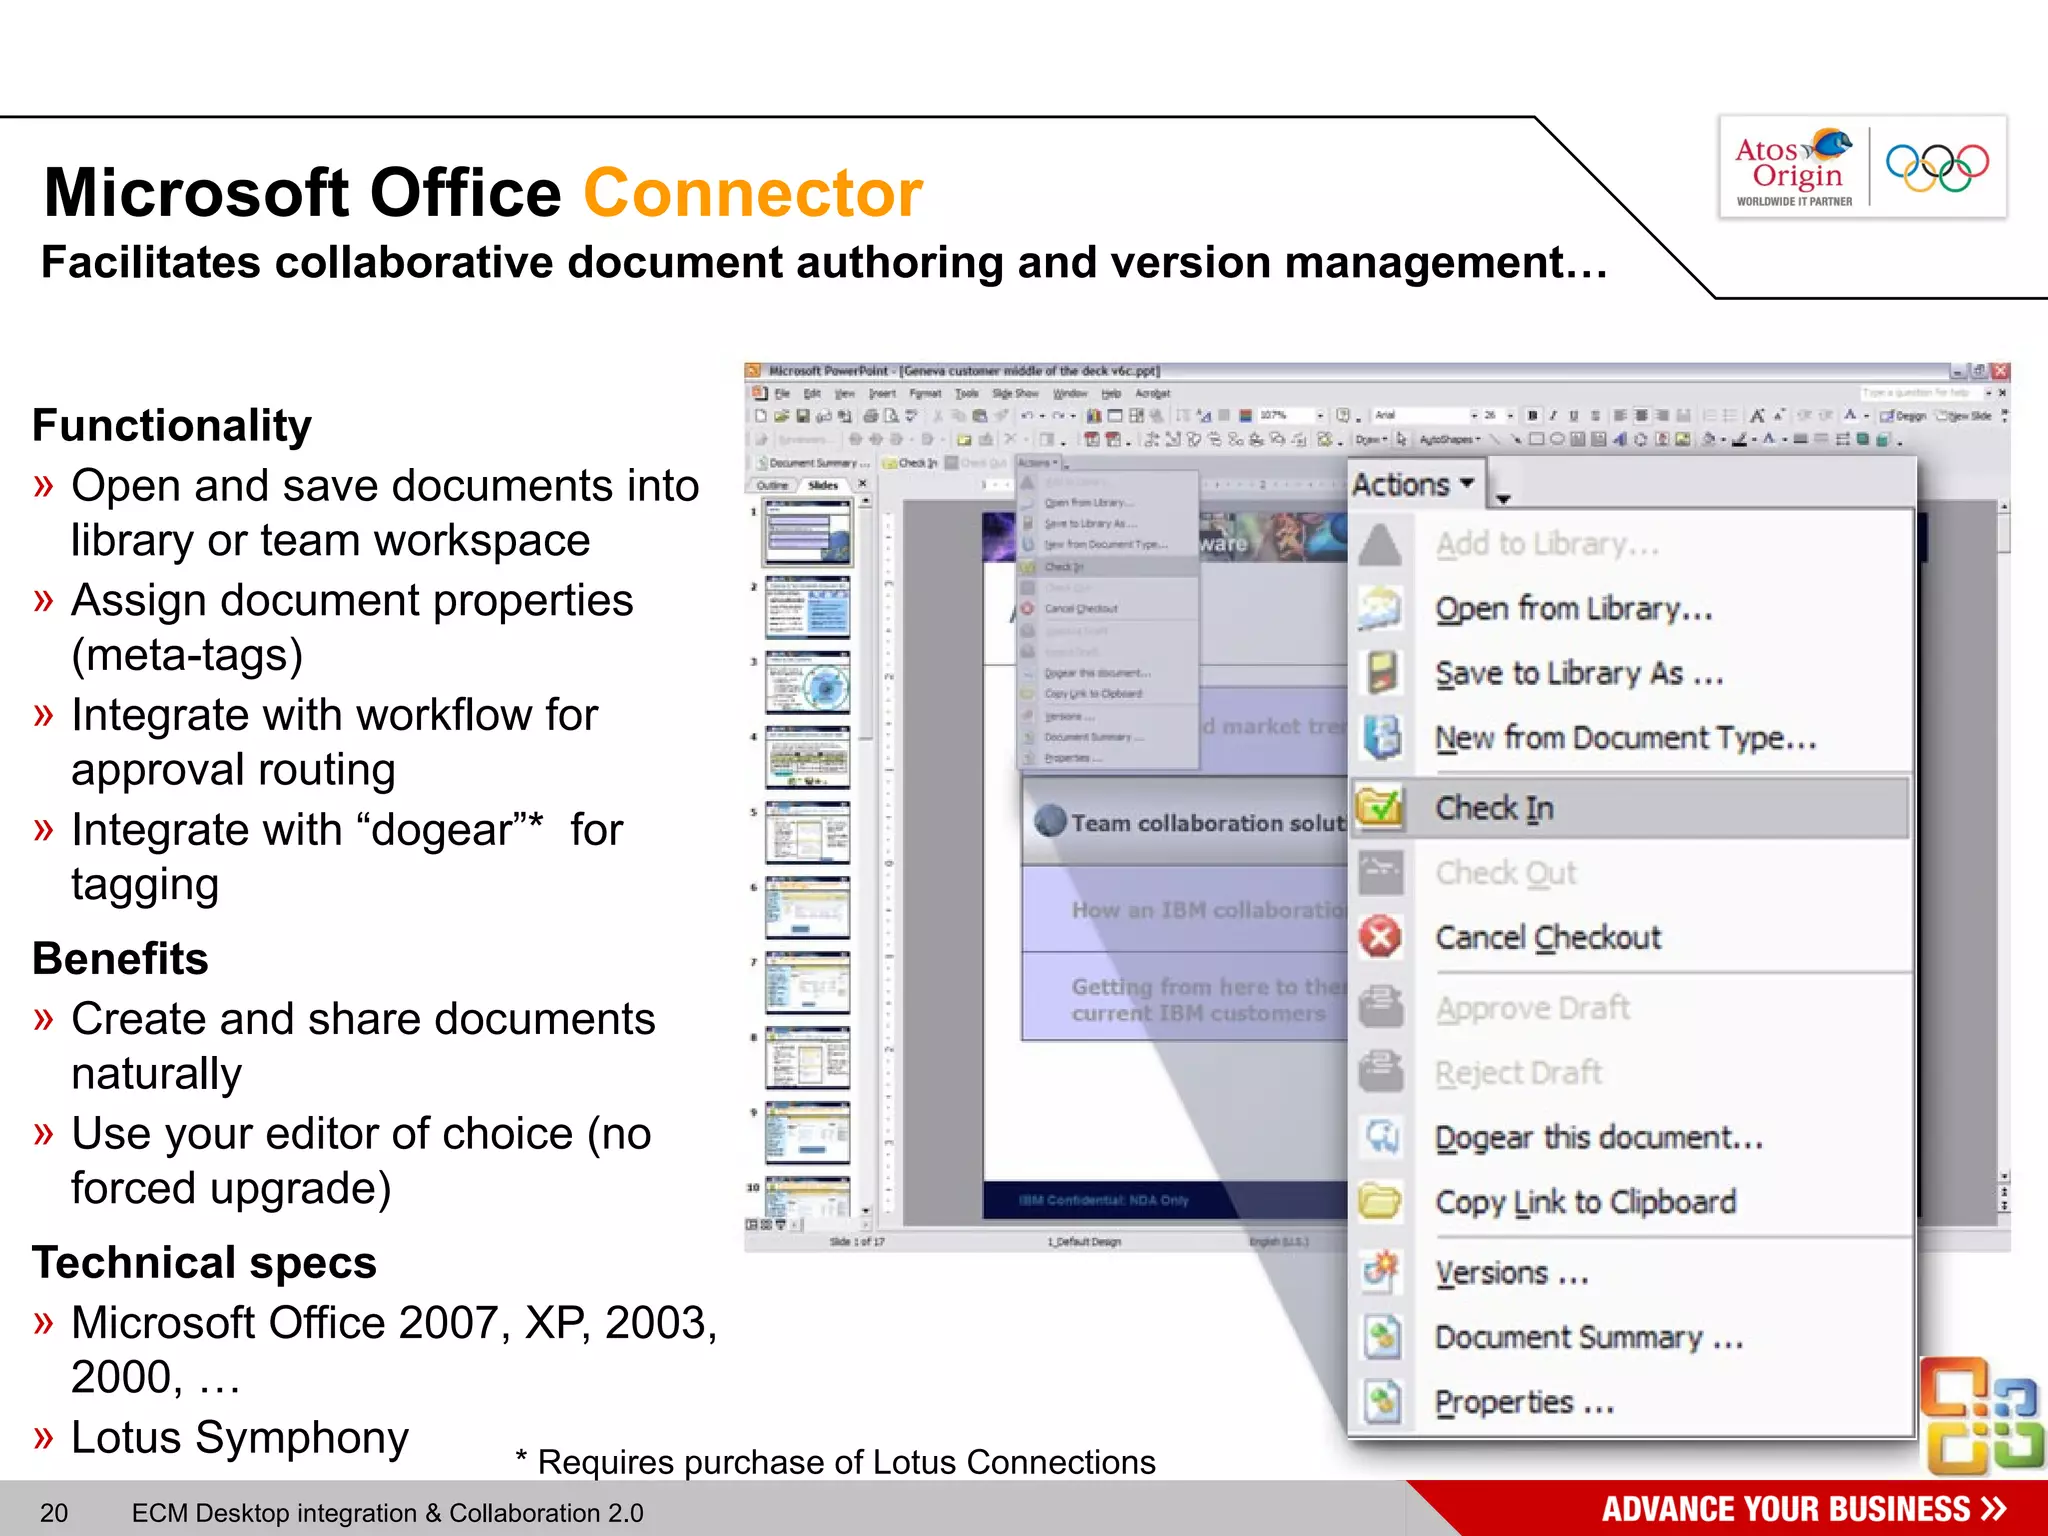Click the Save floppy disk toolbar icon
Viewport: 2048px width, 1536px height.
tap(803, 416)
